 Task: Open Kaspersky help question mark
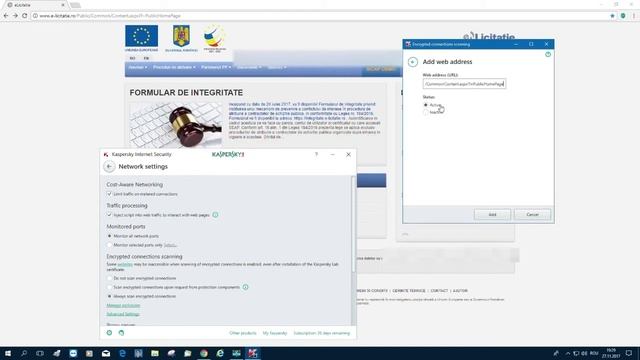tap(316, 154)
